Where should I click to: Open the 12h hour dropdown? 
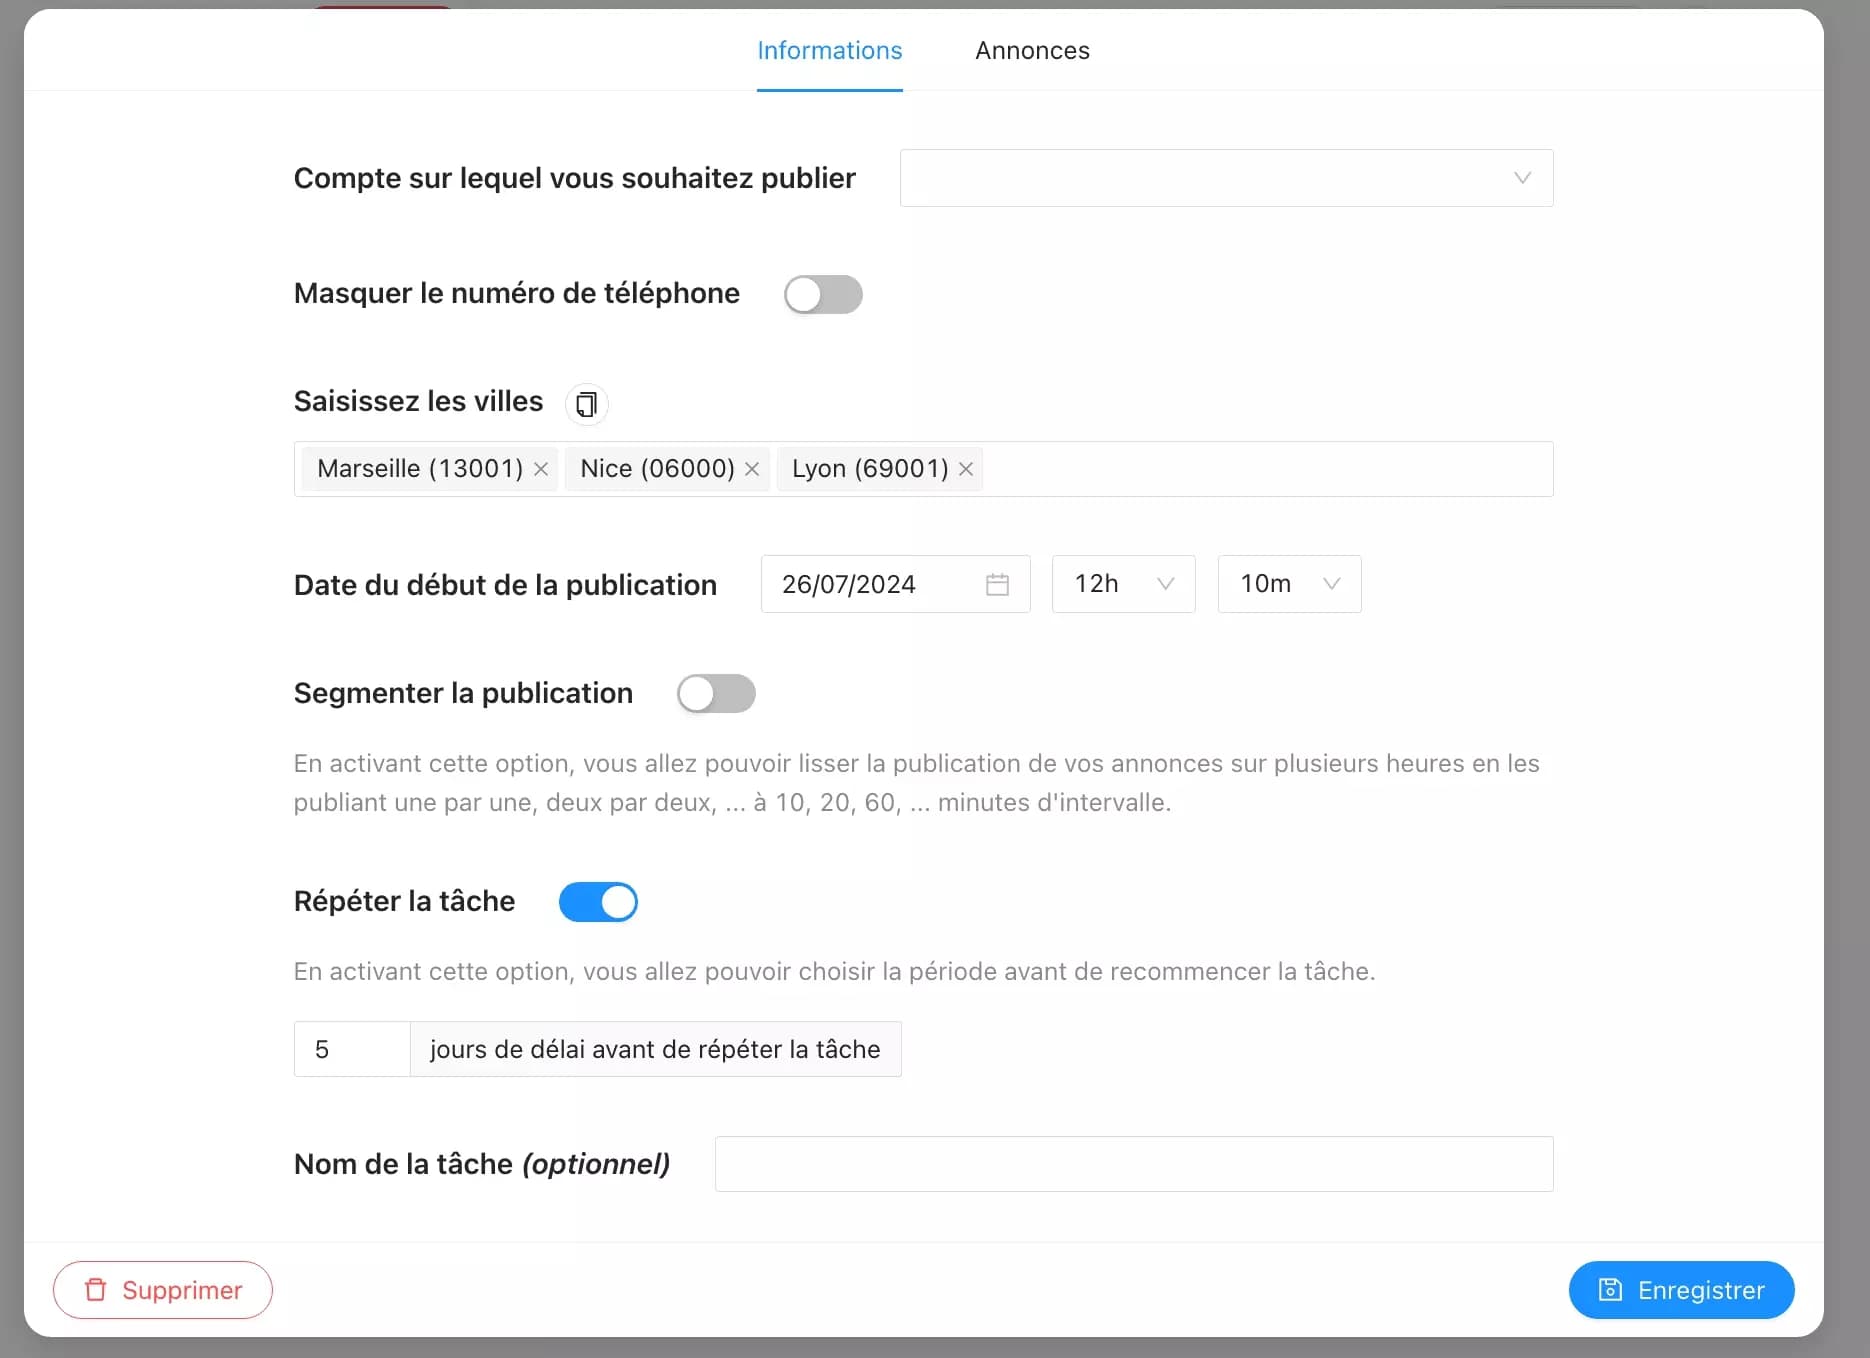[1122, 584]
